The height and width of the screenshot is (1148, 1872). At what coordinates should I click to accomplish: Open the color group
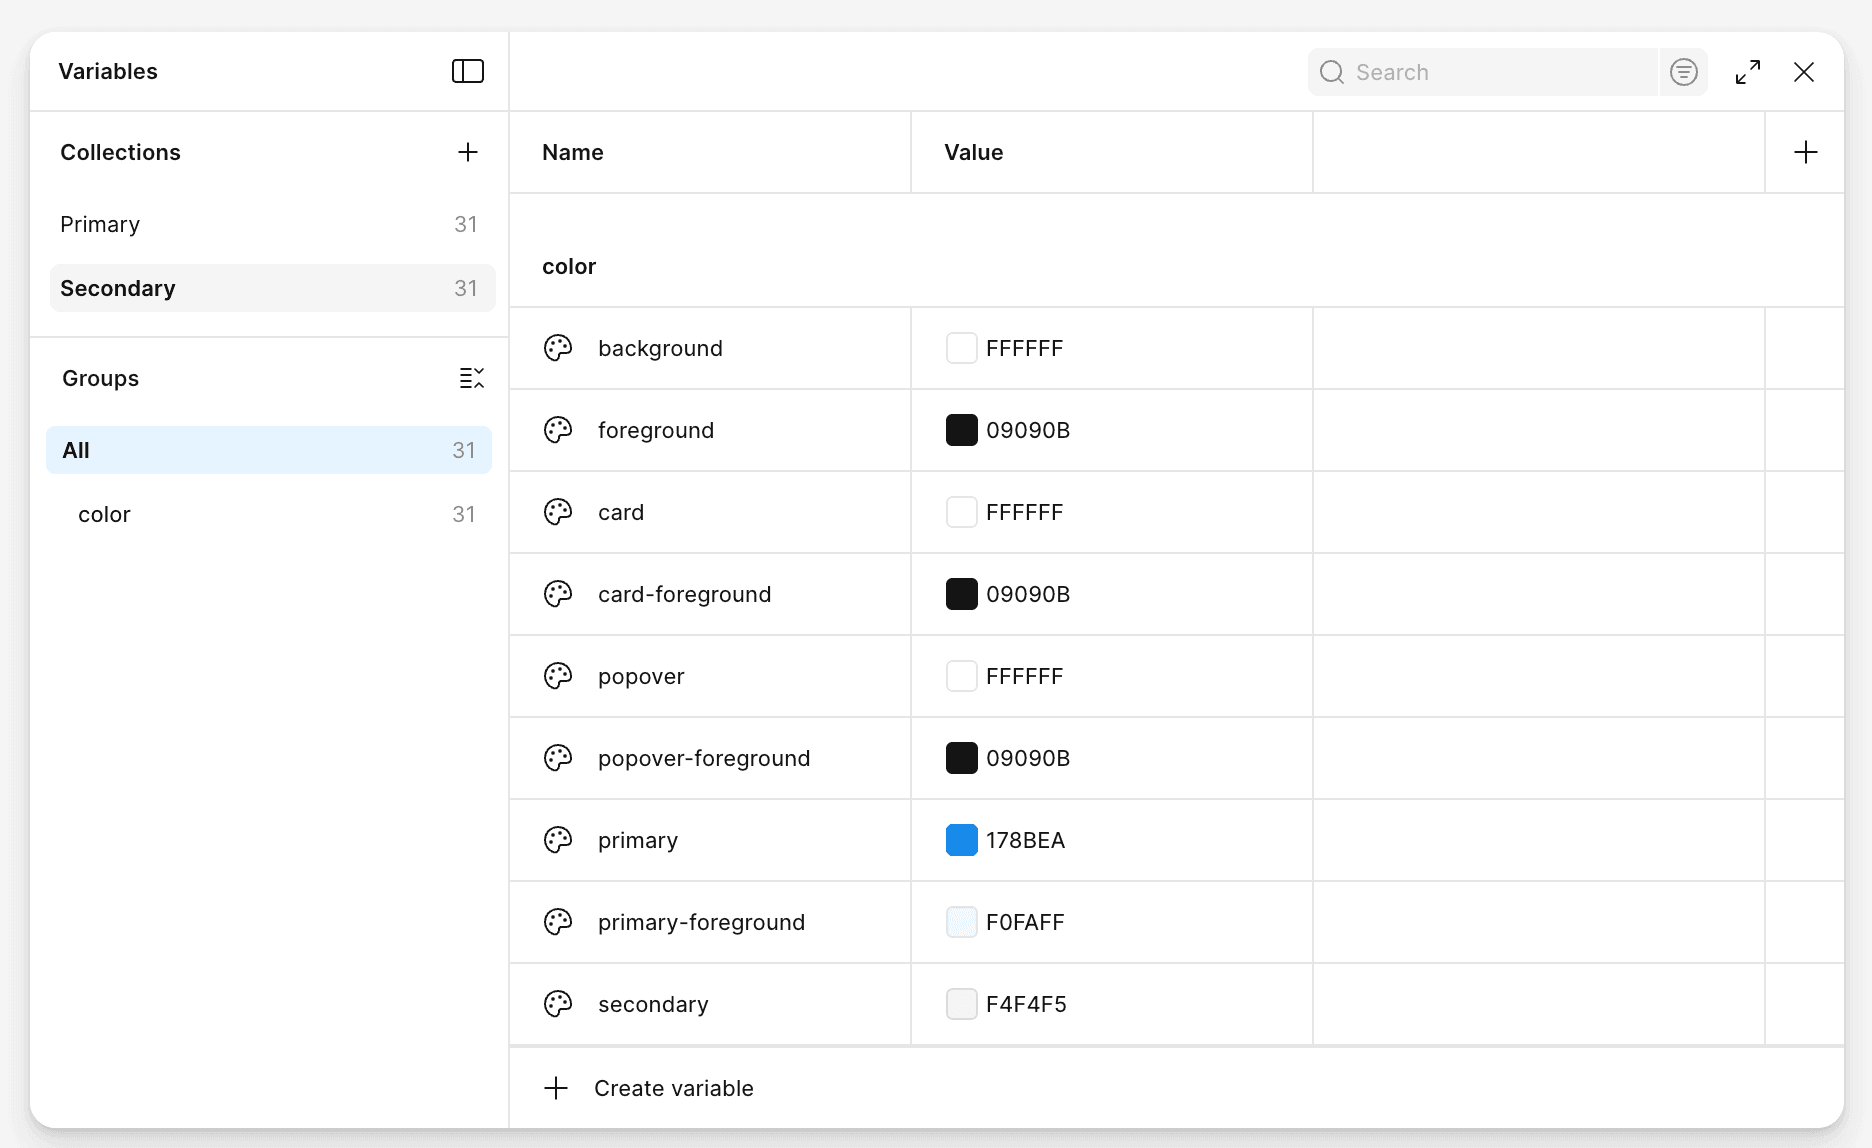coord(104,514)
